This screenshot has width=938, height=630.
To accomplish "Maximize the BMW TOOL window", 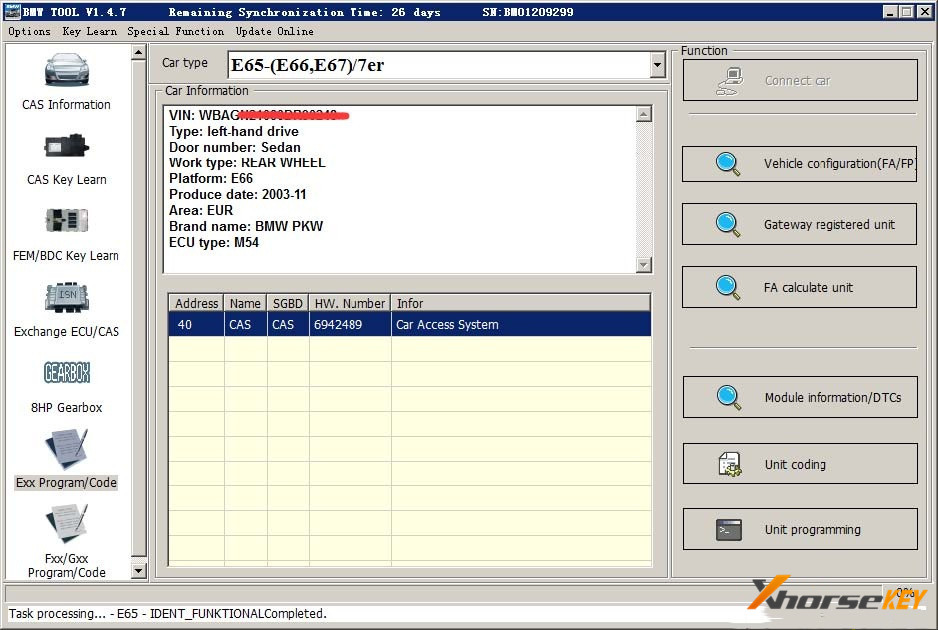I will point(906,11).
